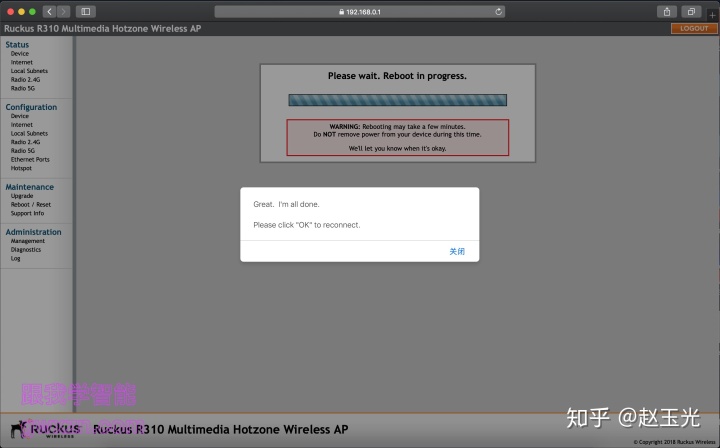720x448 pixels.
Task: Open Configuration Internet page
Action: coord(22,125)
